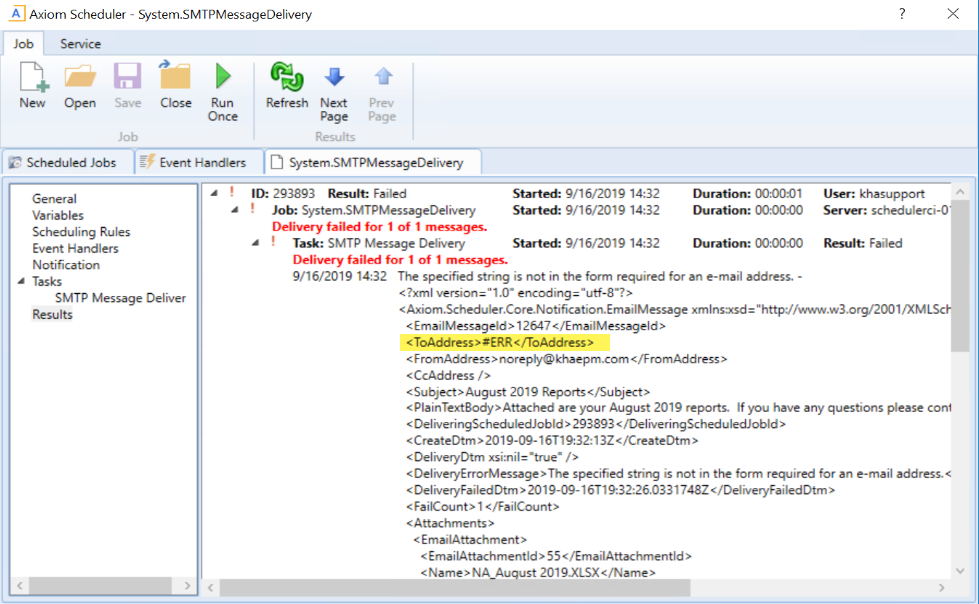Click the Server: schedulerci value

click(x=910, y=210)
